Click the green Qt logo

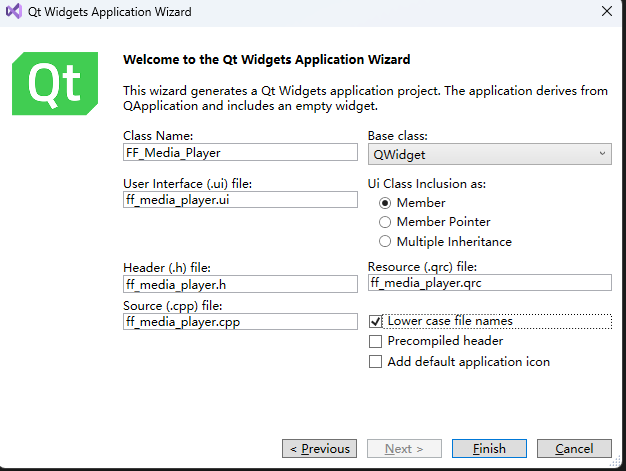pyautogui.click(x=55, y=83)
